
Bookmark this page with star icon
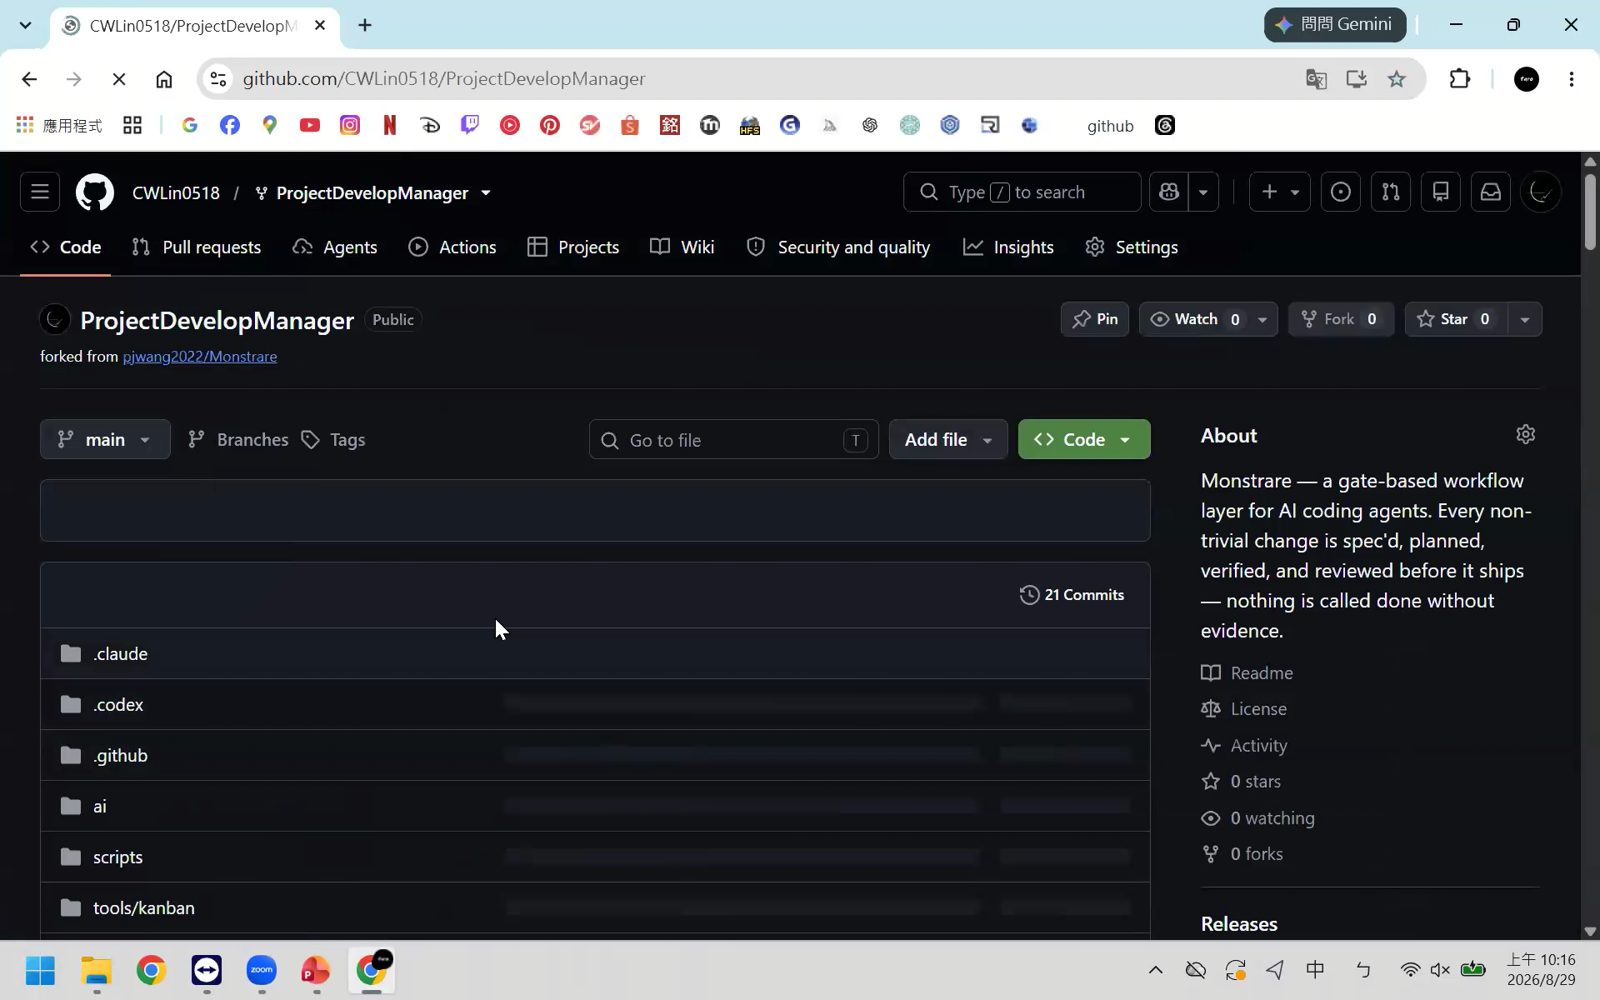[x=1397, y=79]
